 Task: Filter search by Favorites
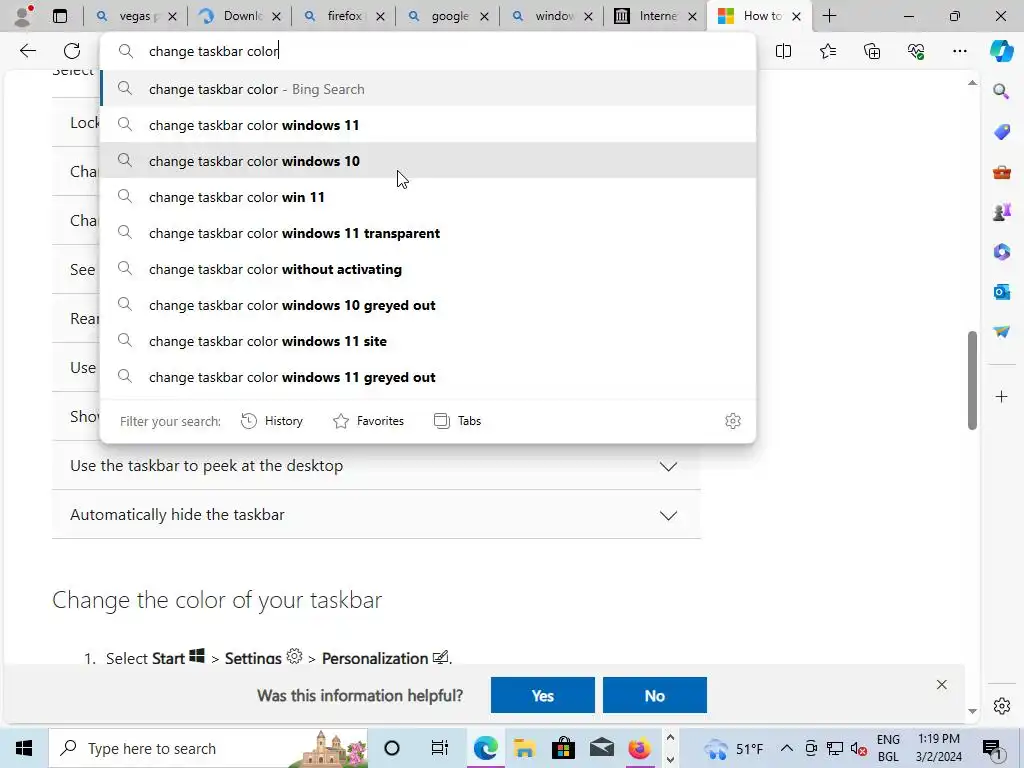(x=368, y=421)
